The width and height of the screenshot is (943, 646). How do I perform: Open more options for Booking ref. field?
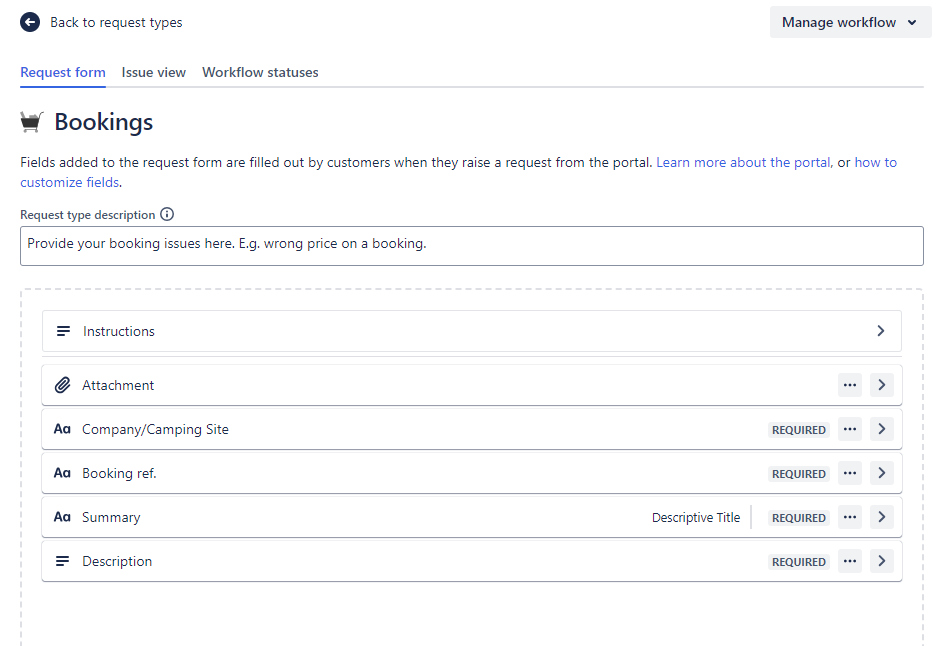pyautogui.click(x=850, y=473)
